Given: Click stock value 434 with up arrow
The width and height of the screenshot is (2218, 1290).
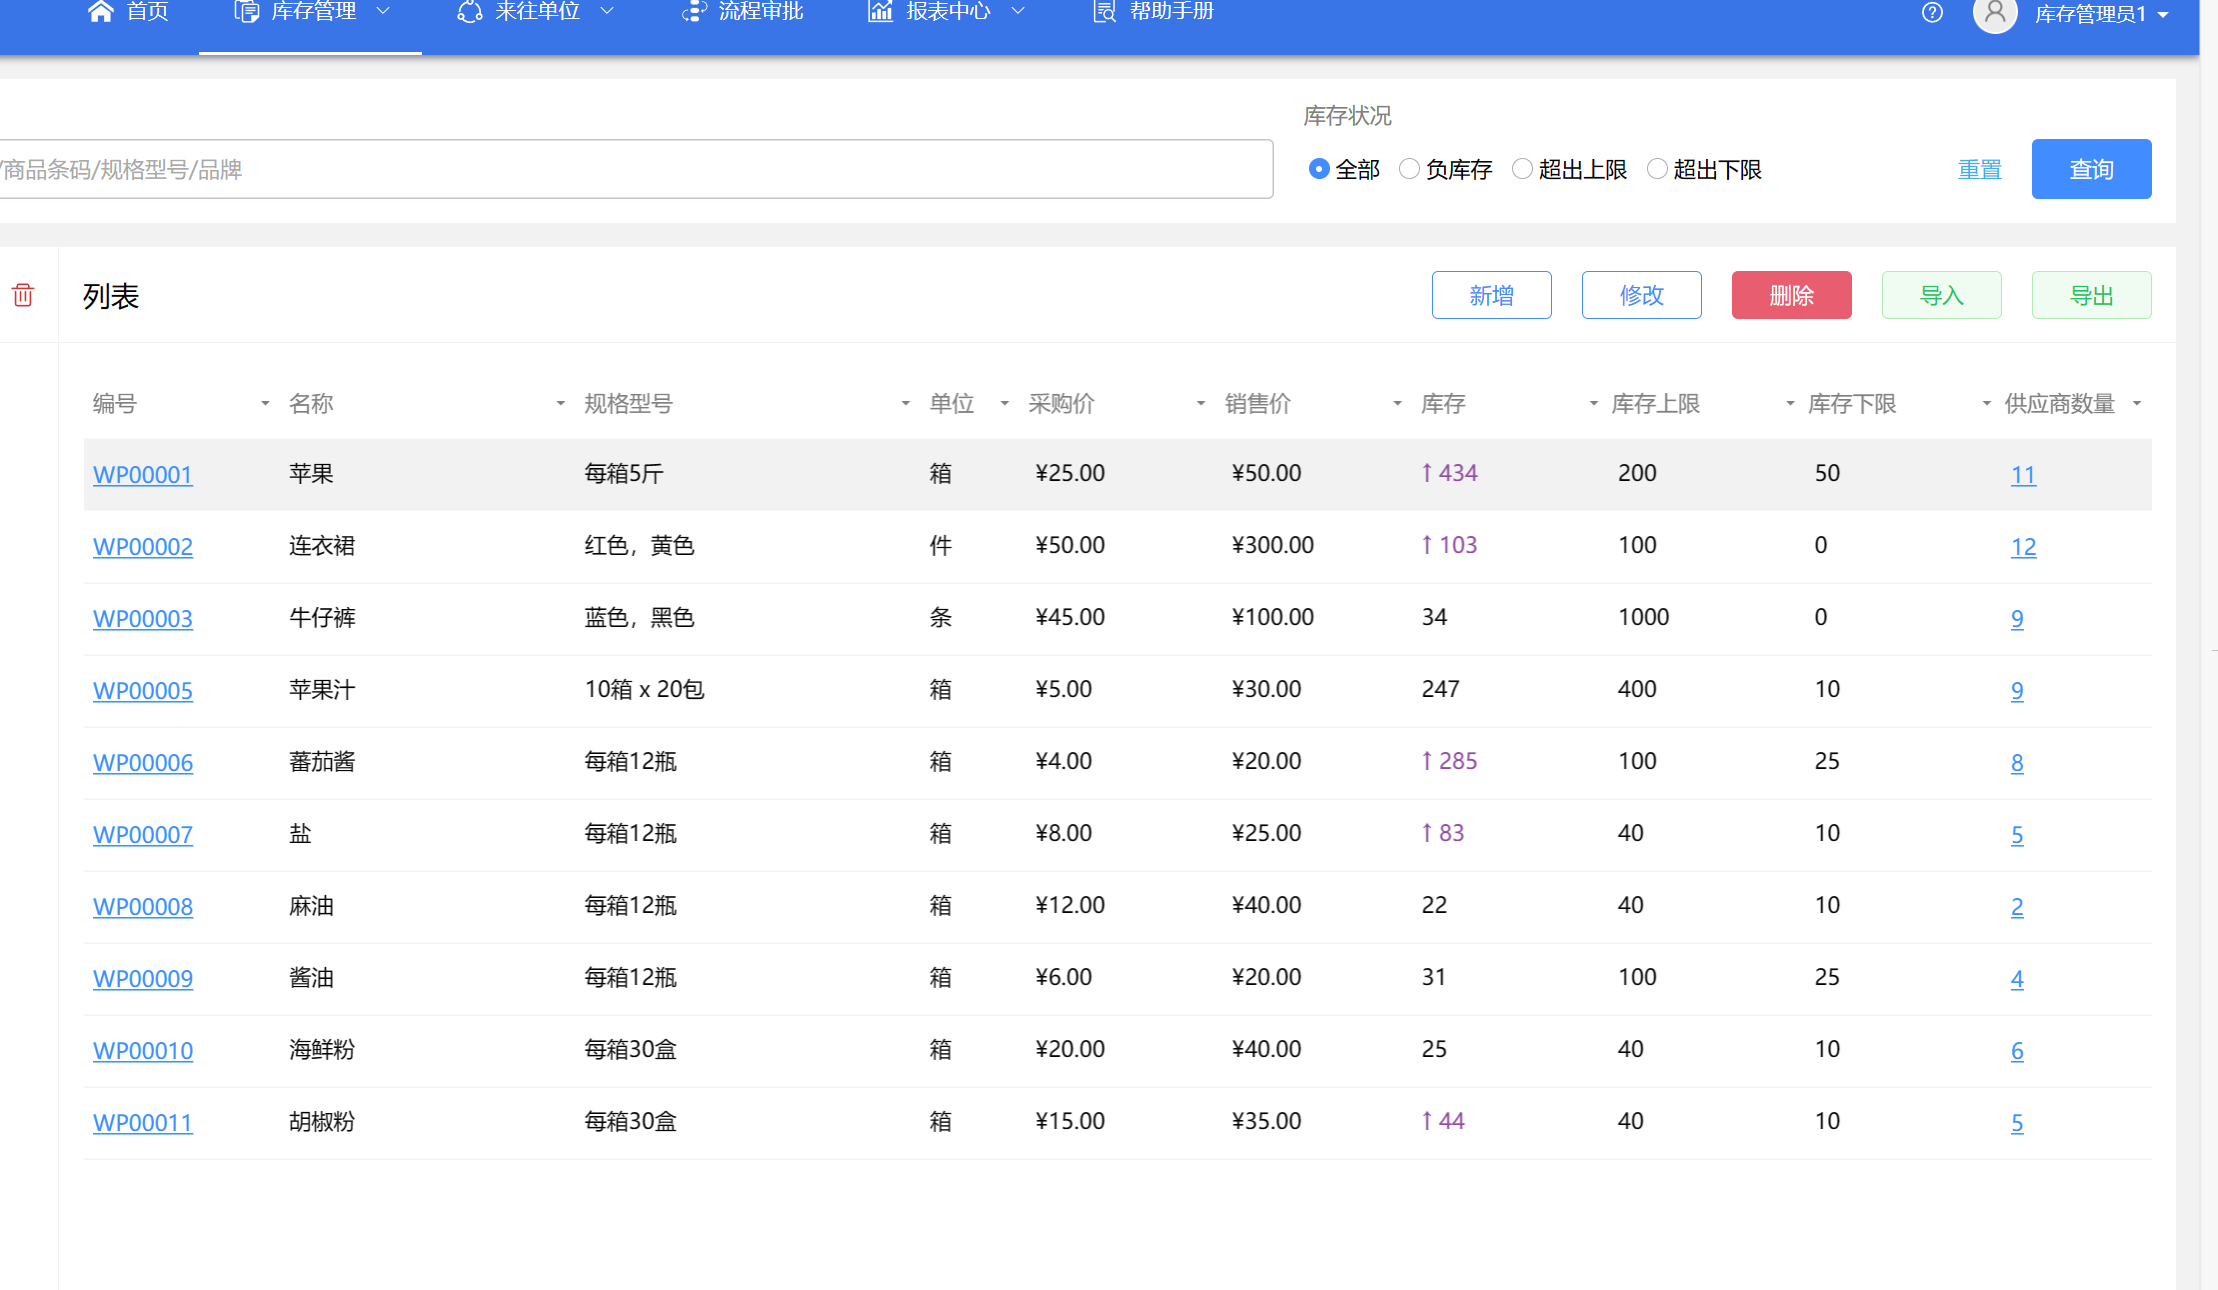Looking at the screenshot, I should tap(1449, 473).
